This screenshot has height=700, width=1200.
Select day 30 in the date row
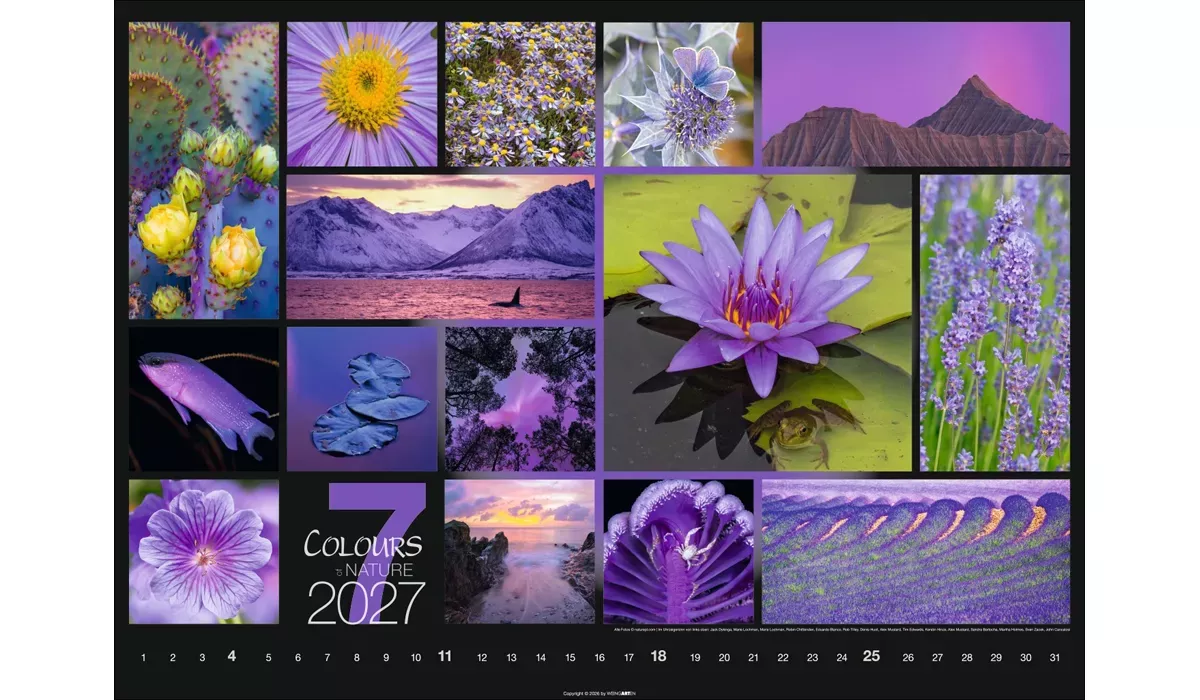[x=1026, y=658]
